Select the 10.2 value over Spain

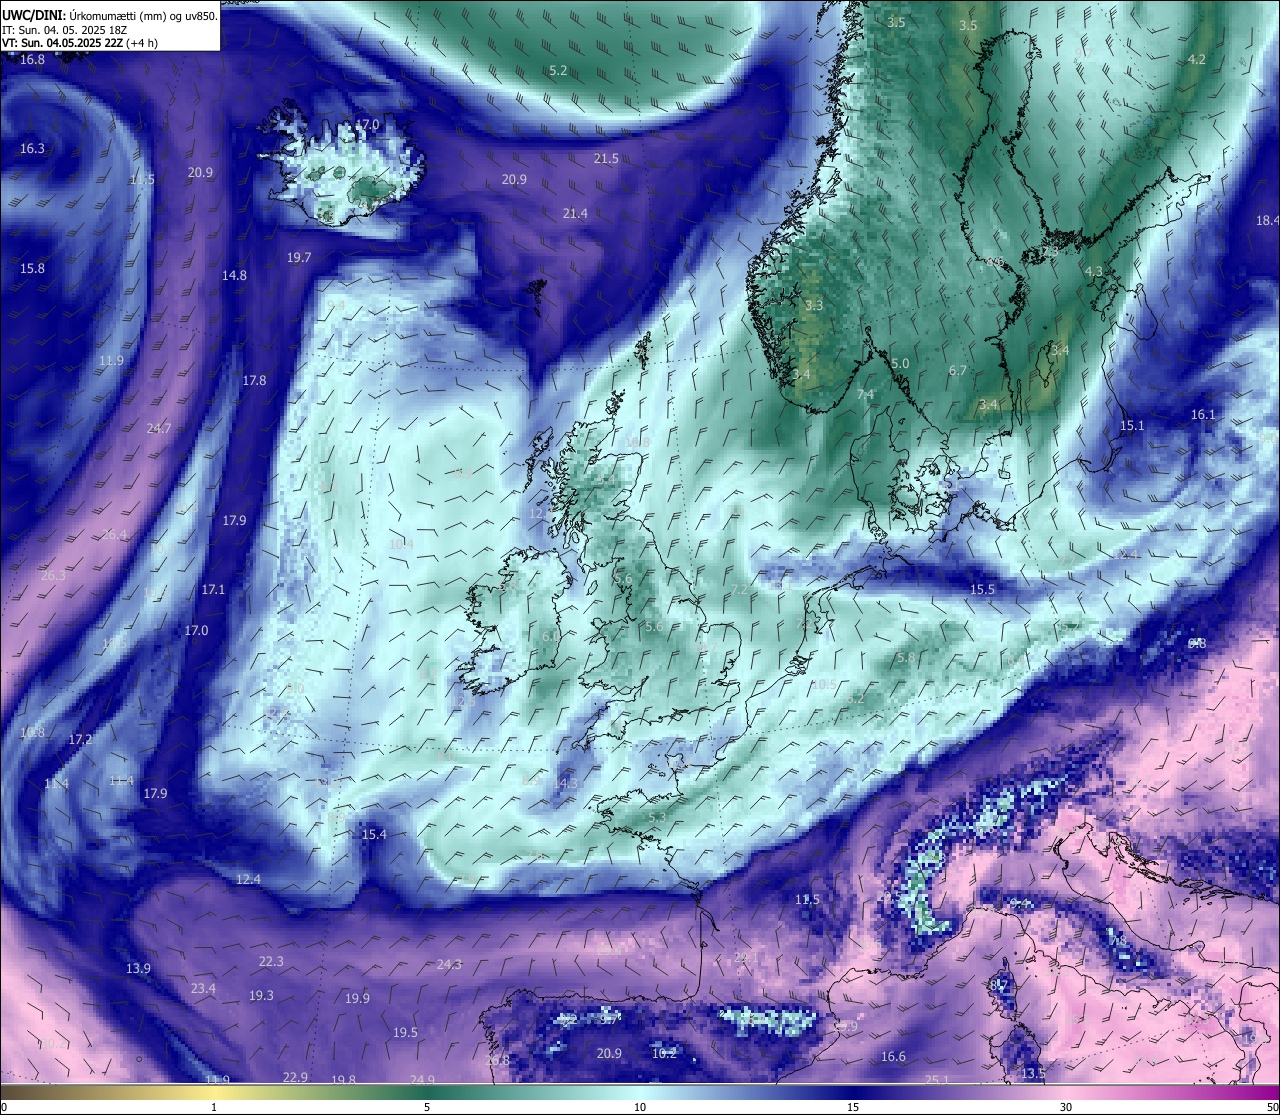(x=664, y=1054)
